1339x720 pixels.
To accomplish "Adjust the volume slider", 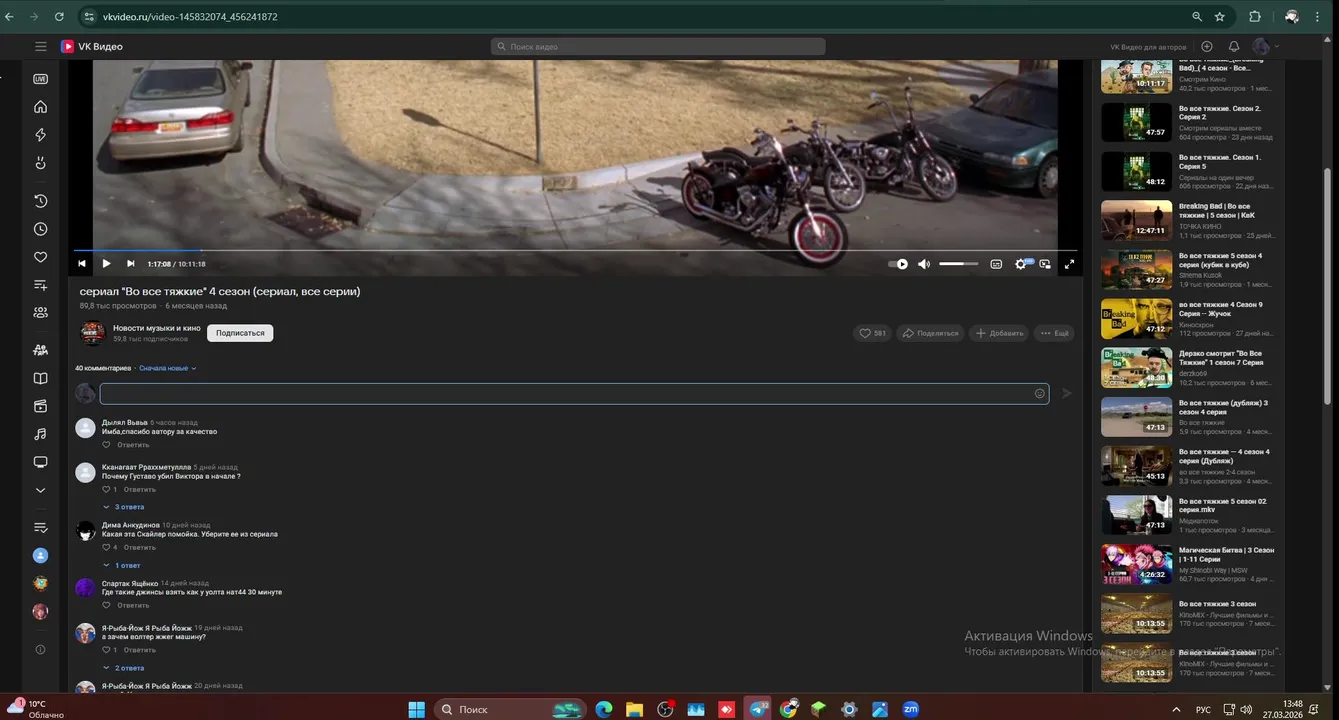I will click(958, 264).
